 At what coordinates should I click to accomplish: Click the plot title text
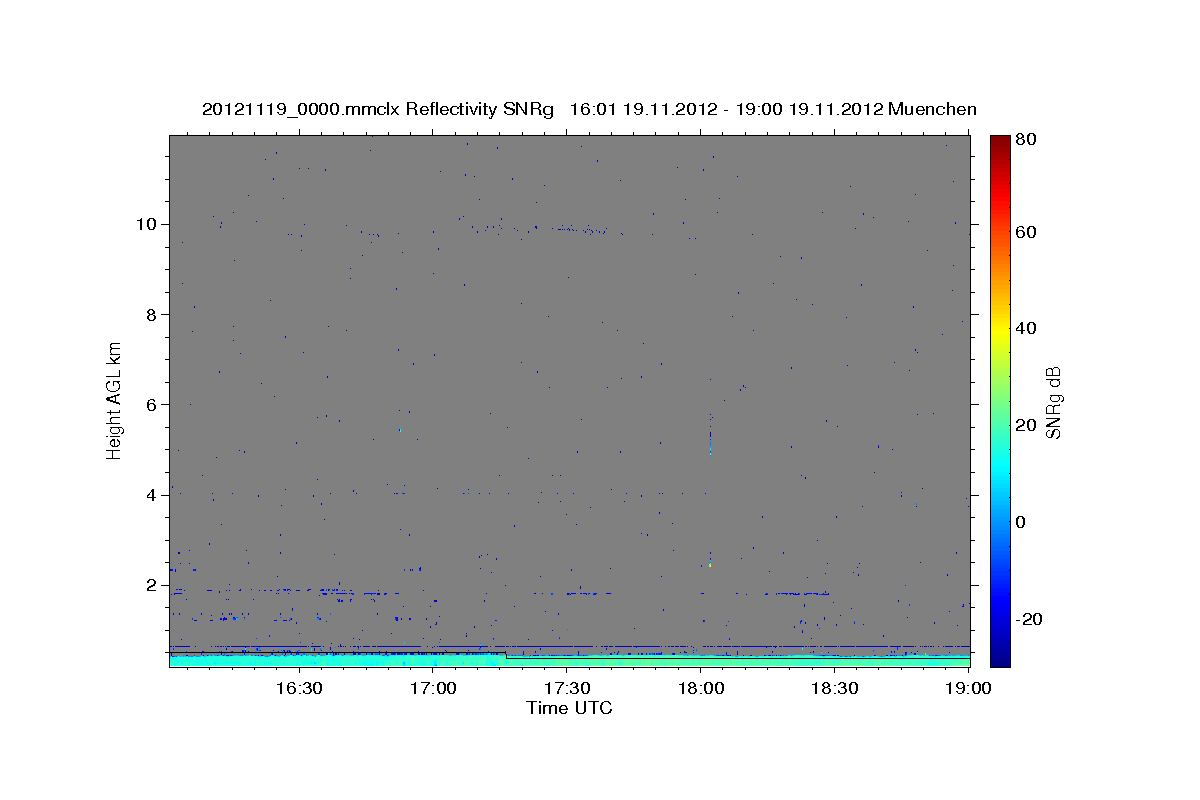589,109
